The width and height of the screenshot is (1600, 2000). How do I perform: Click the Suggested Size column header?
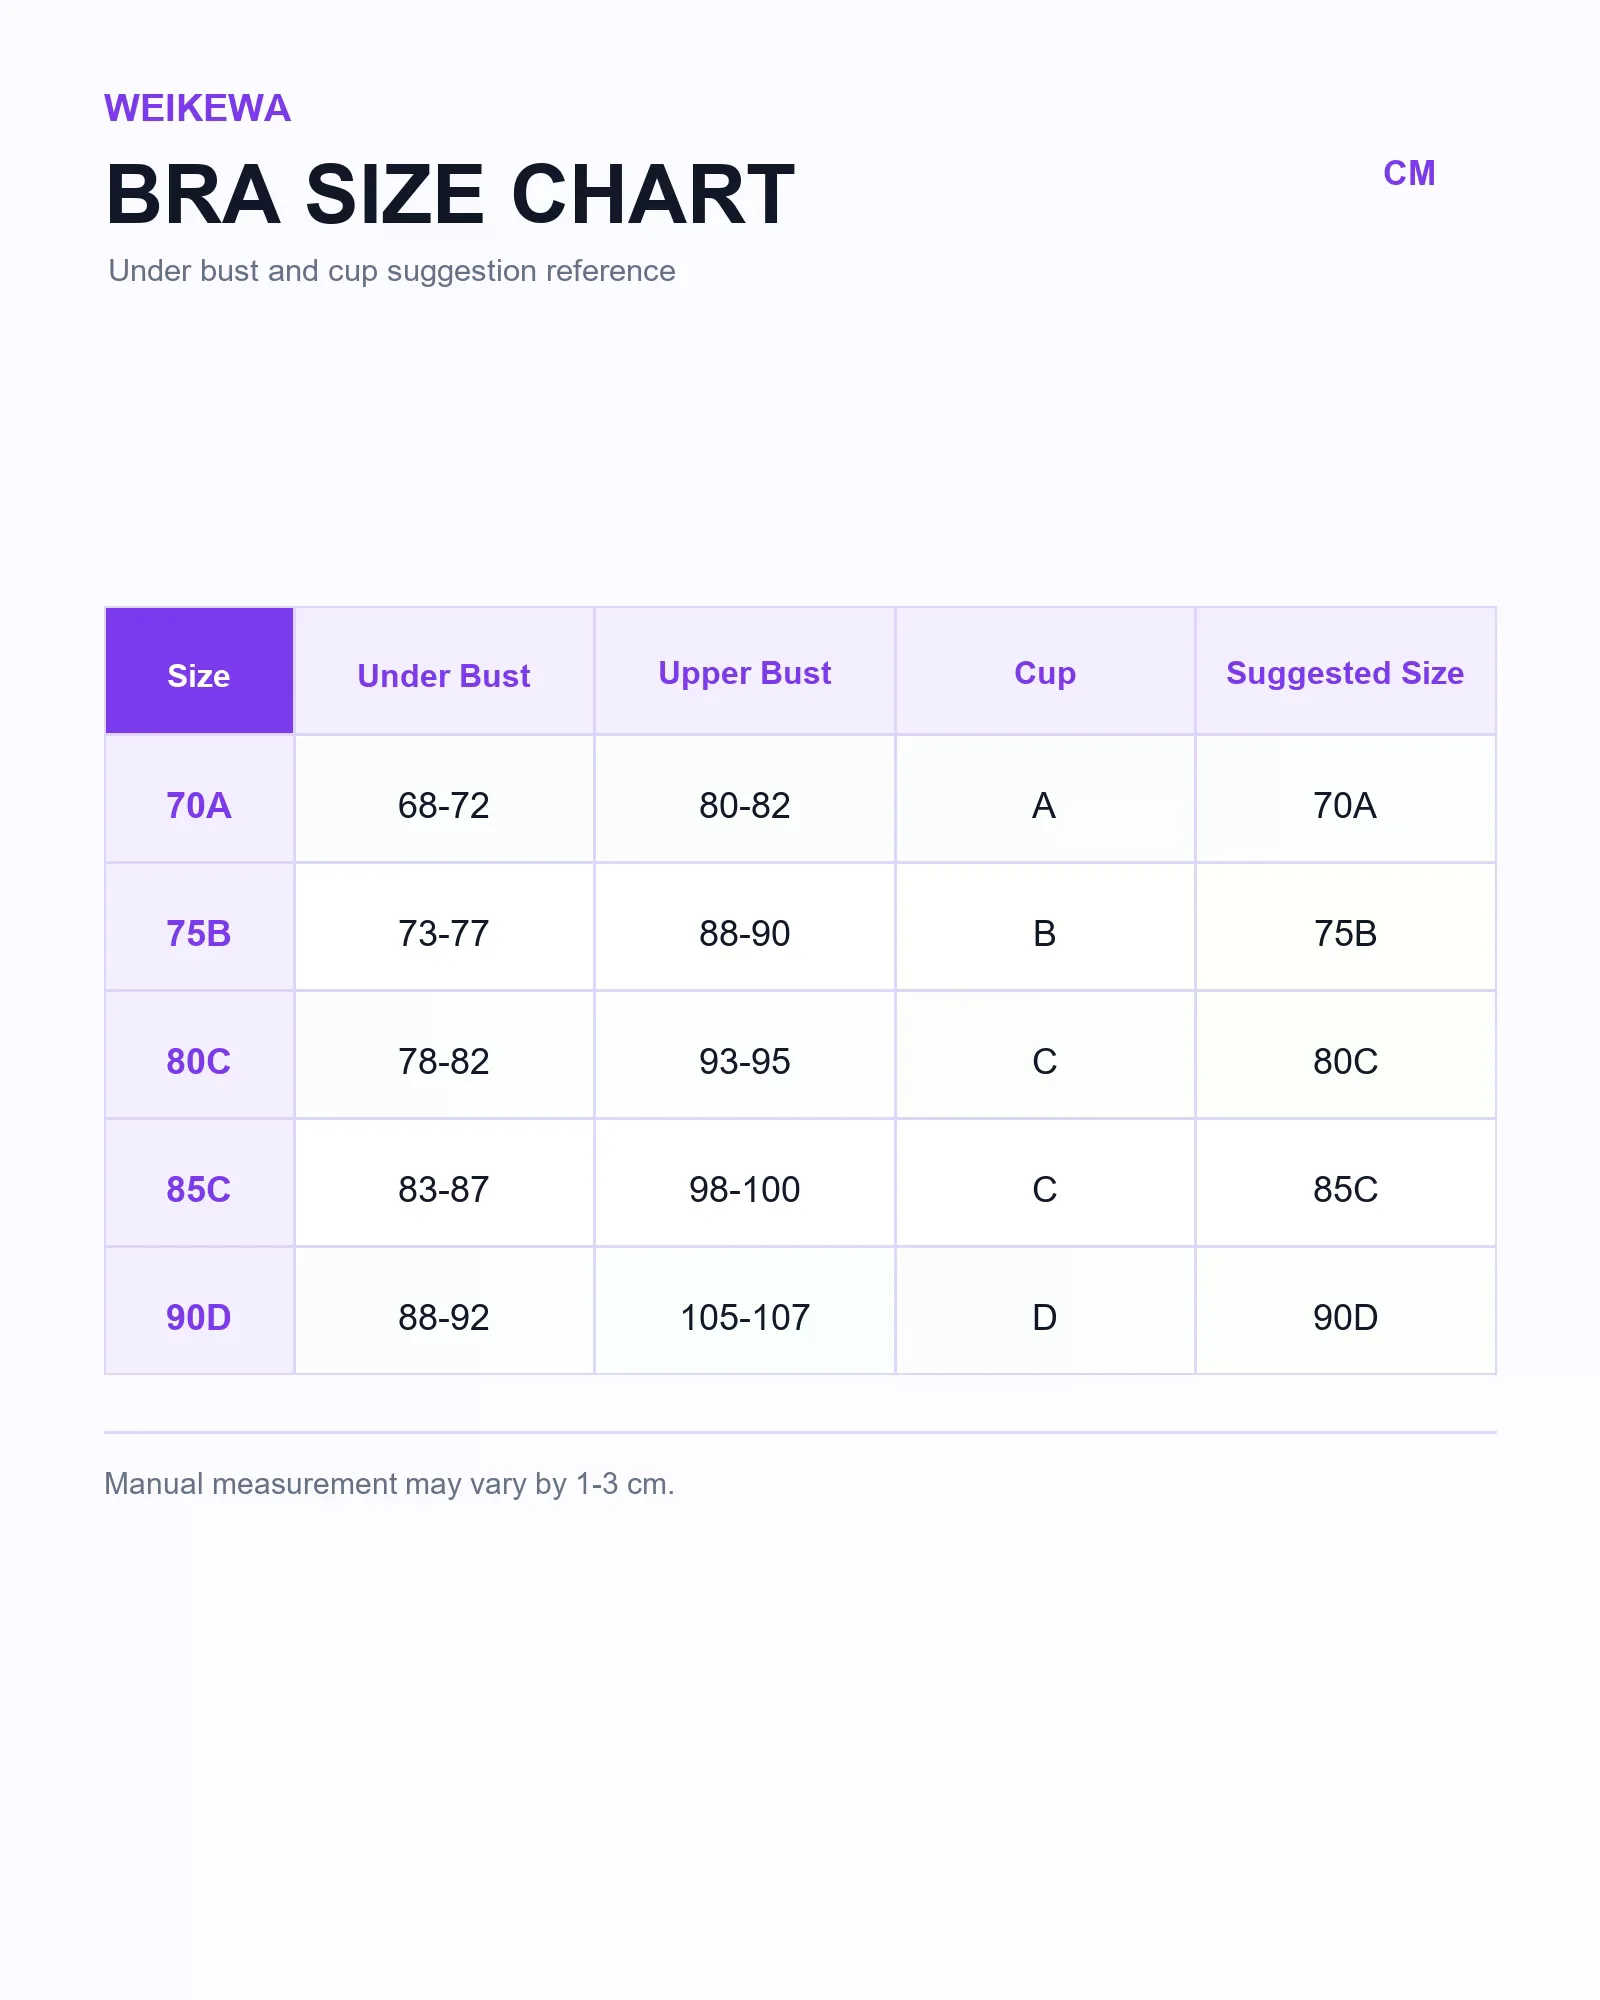(1346, 670)
